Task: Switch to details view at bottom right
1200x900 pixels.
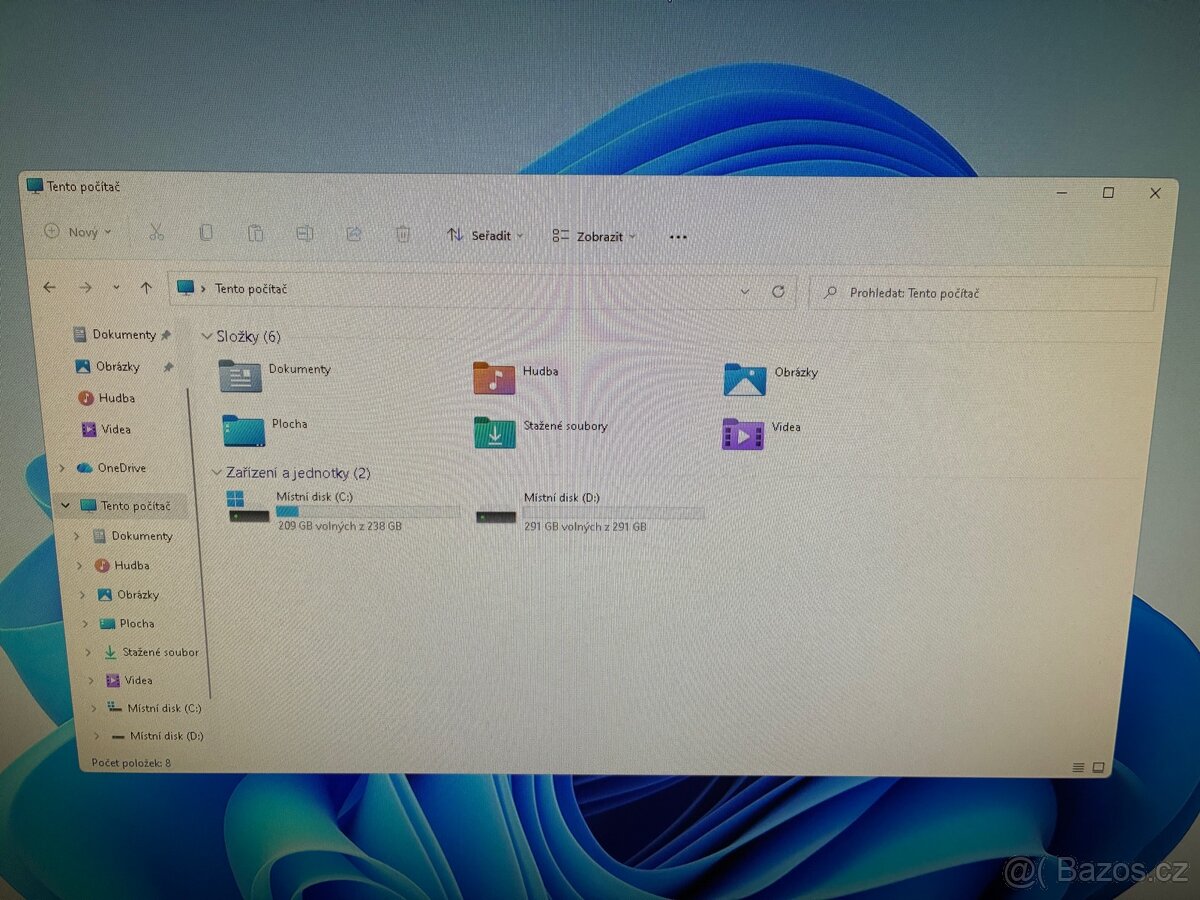Action: point(1078,768)
